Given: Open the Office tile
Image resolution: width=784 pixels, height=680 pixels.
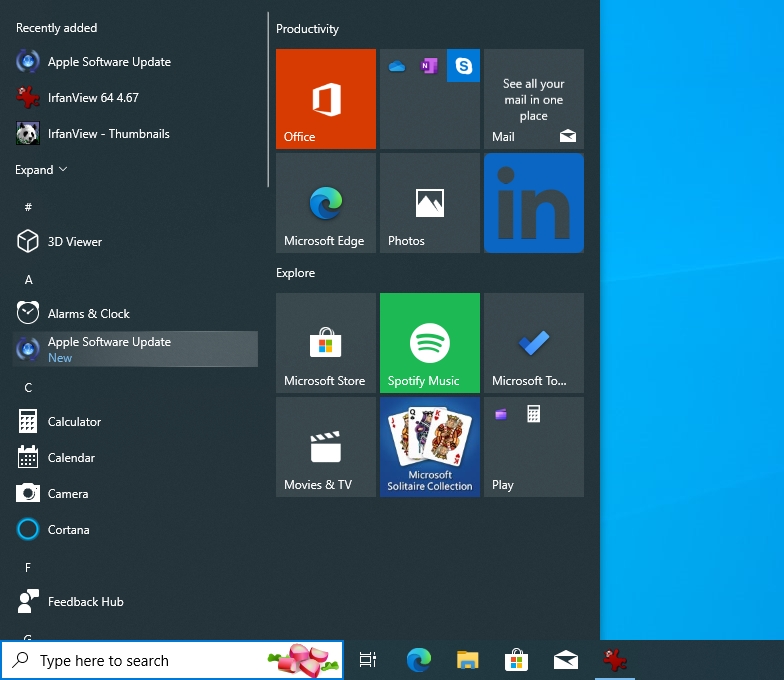Looking at the screenshot, I should (326, 98).
